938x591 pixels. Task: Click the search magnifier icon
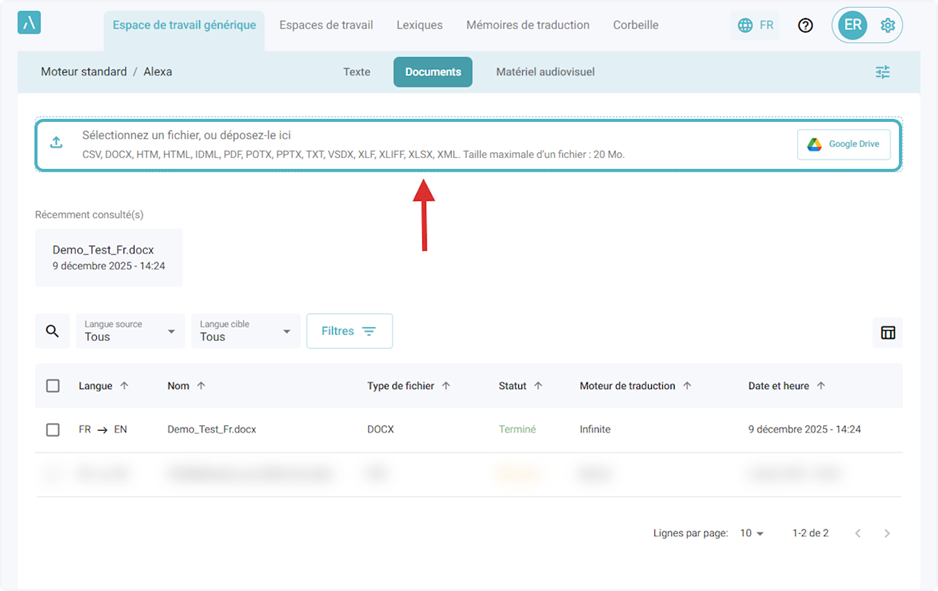tap(52, 331)
